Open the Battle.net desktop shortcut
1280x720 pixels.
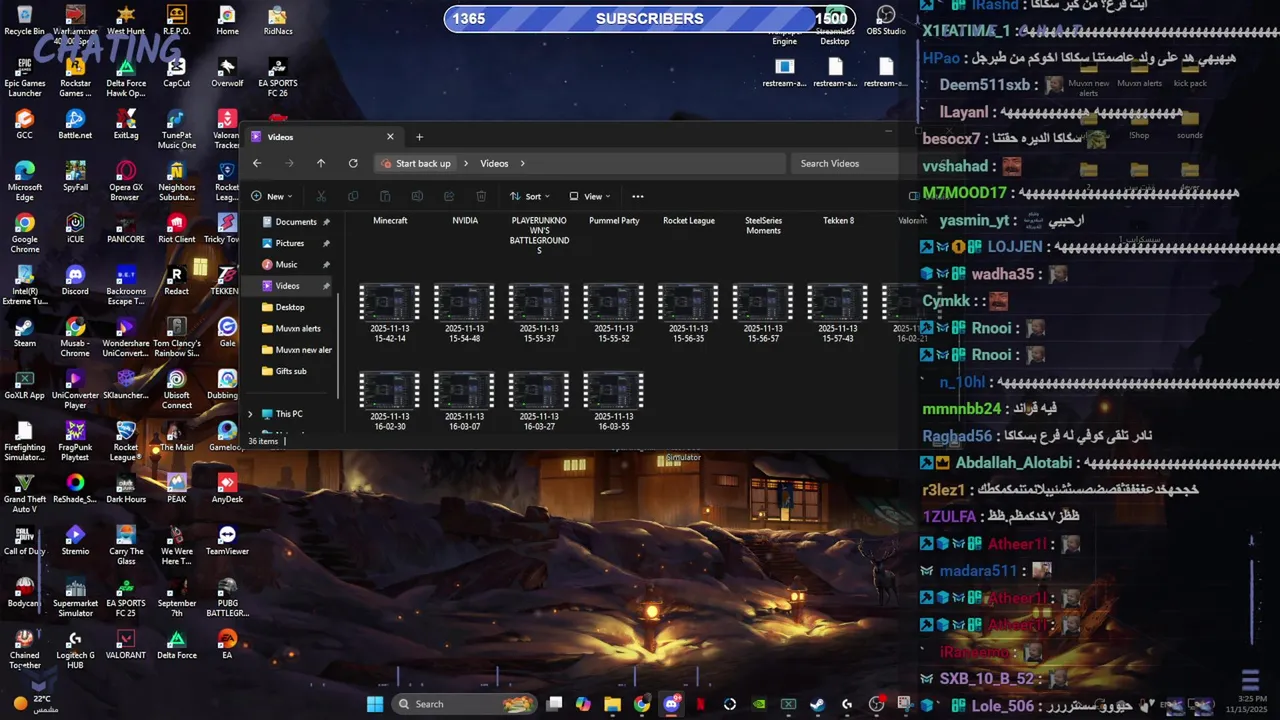click(x=75, y=124)
